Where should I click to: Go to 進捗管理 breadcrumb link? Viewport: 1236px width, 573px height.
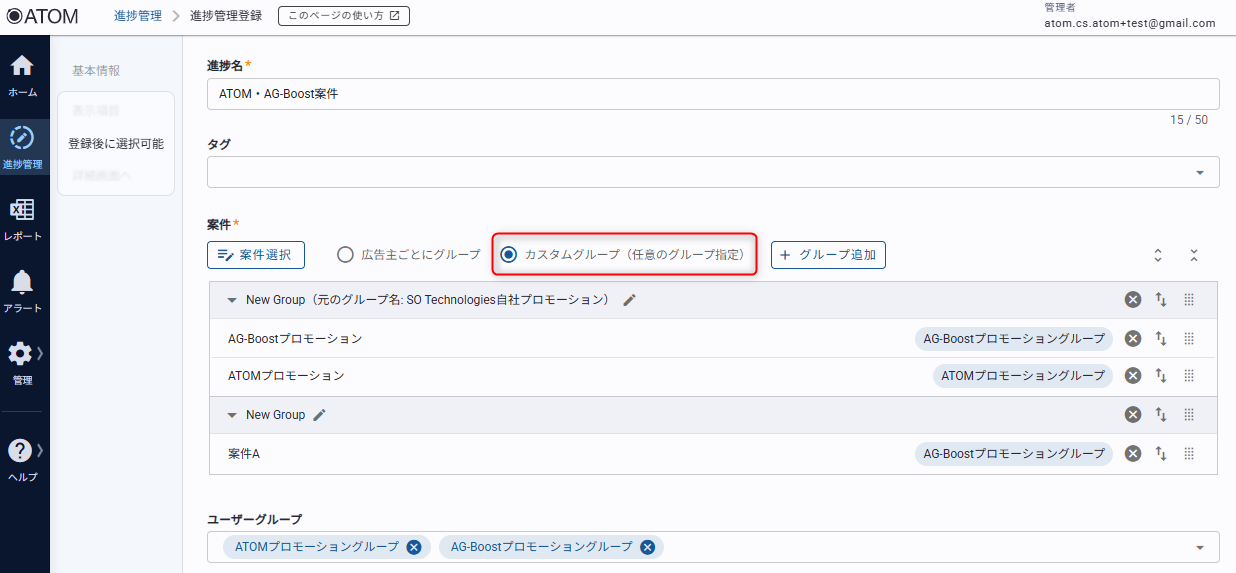(138, 16)
